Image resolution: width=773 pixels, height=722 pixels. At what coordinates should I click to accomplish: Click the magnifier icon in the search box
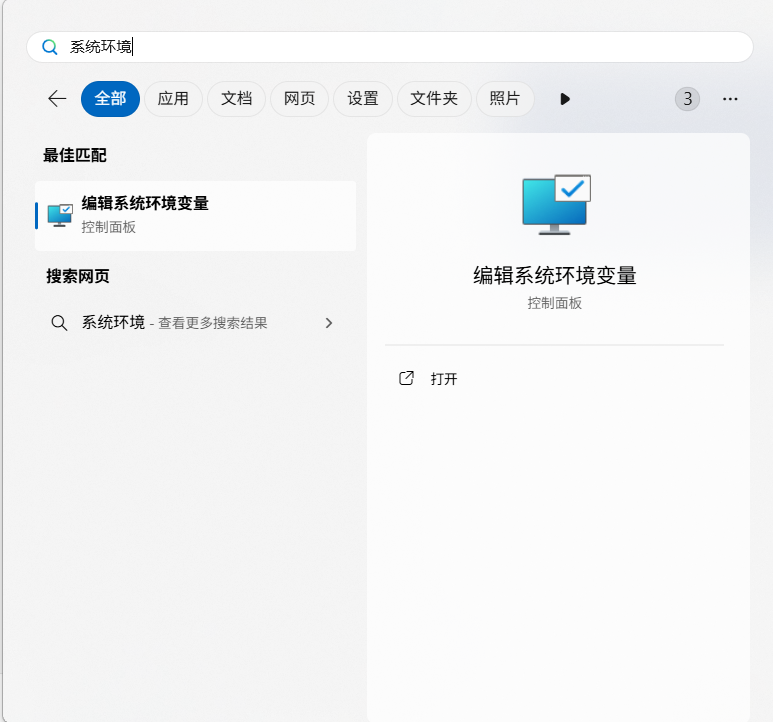pos(49,47)
